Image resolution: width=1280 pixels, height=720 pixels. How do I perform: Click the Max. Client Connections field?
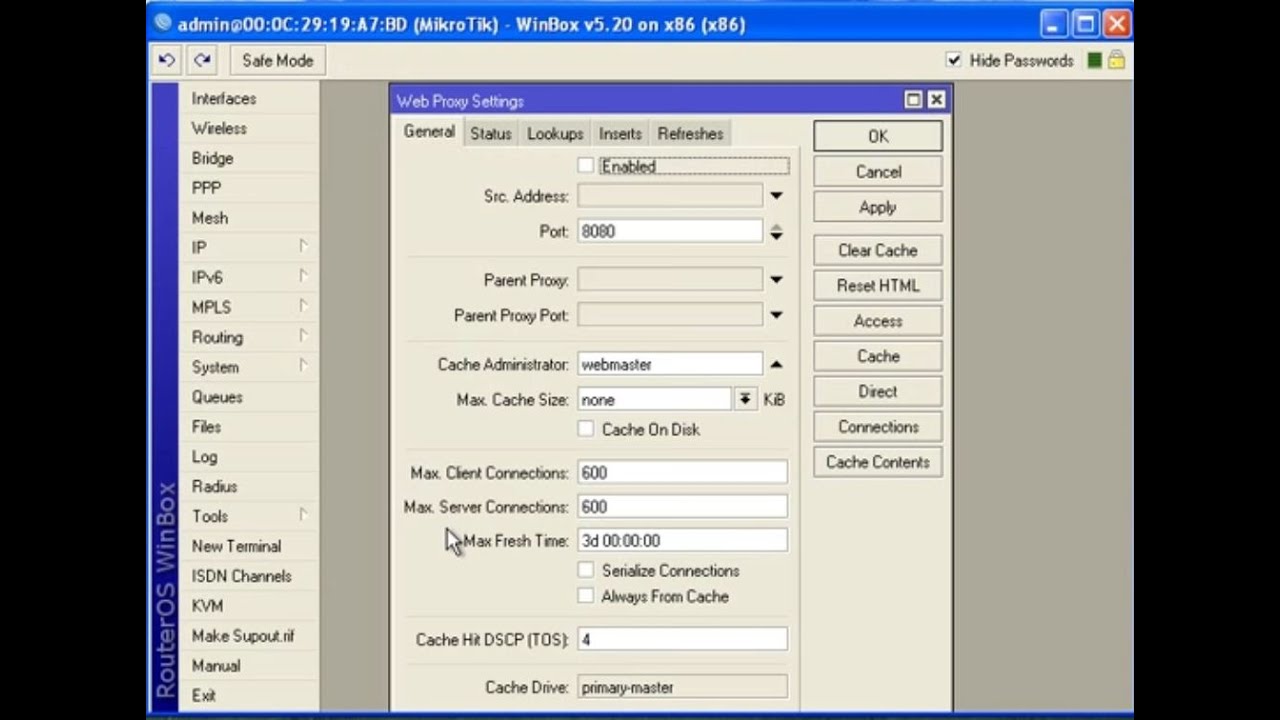pyautogui.click(x=682, y=472)
